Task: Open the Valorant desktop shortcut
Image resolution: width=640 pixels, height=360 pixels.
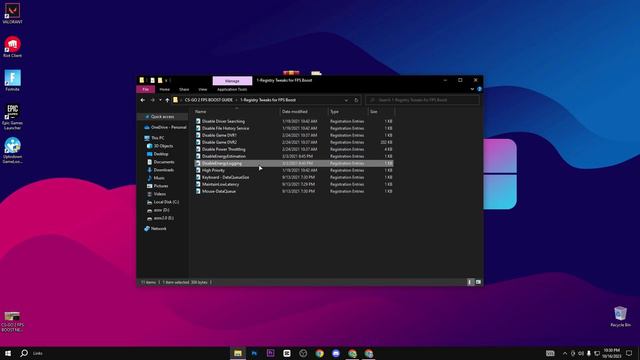Action: [12, 13]
